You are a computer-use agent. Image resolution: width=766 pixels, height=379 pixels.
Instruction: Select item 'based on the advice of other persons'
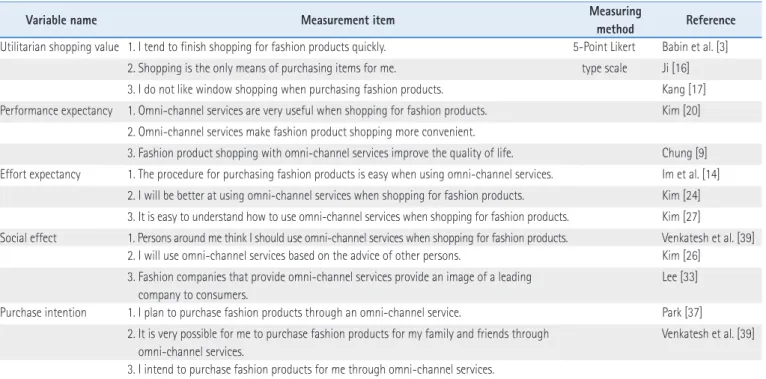tap(294, 255)
